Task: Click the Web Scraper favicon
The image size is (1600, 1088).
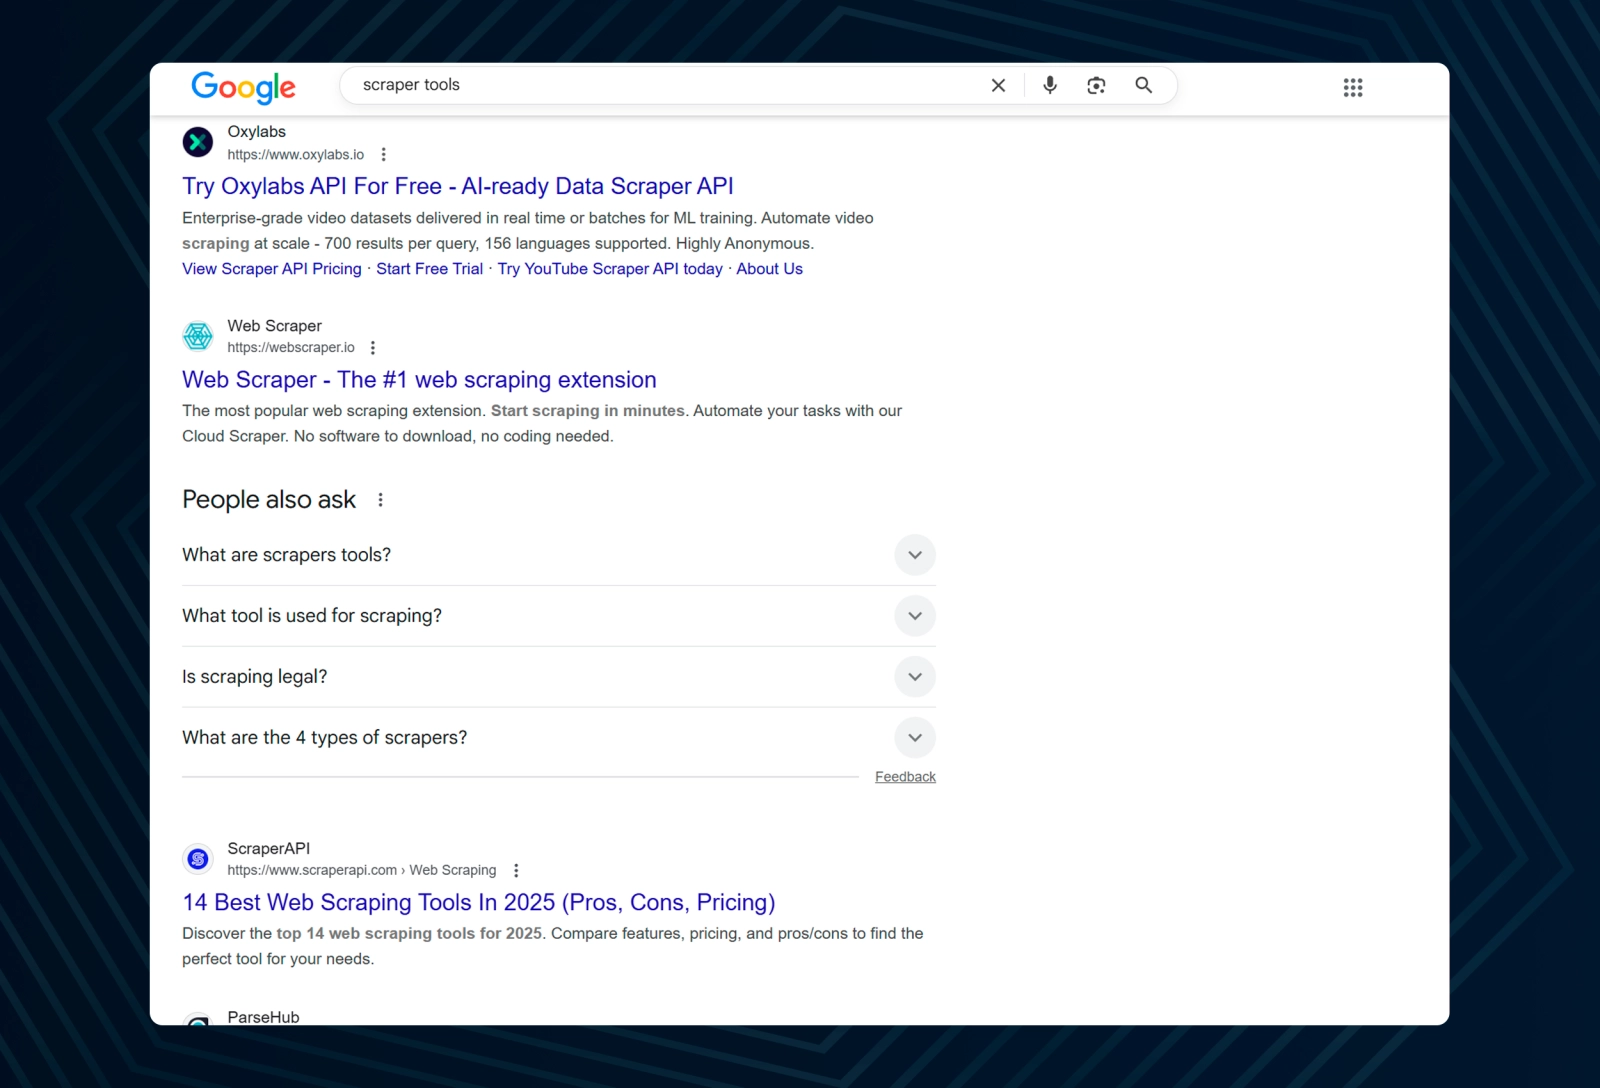Action: [x=198, y=336]
